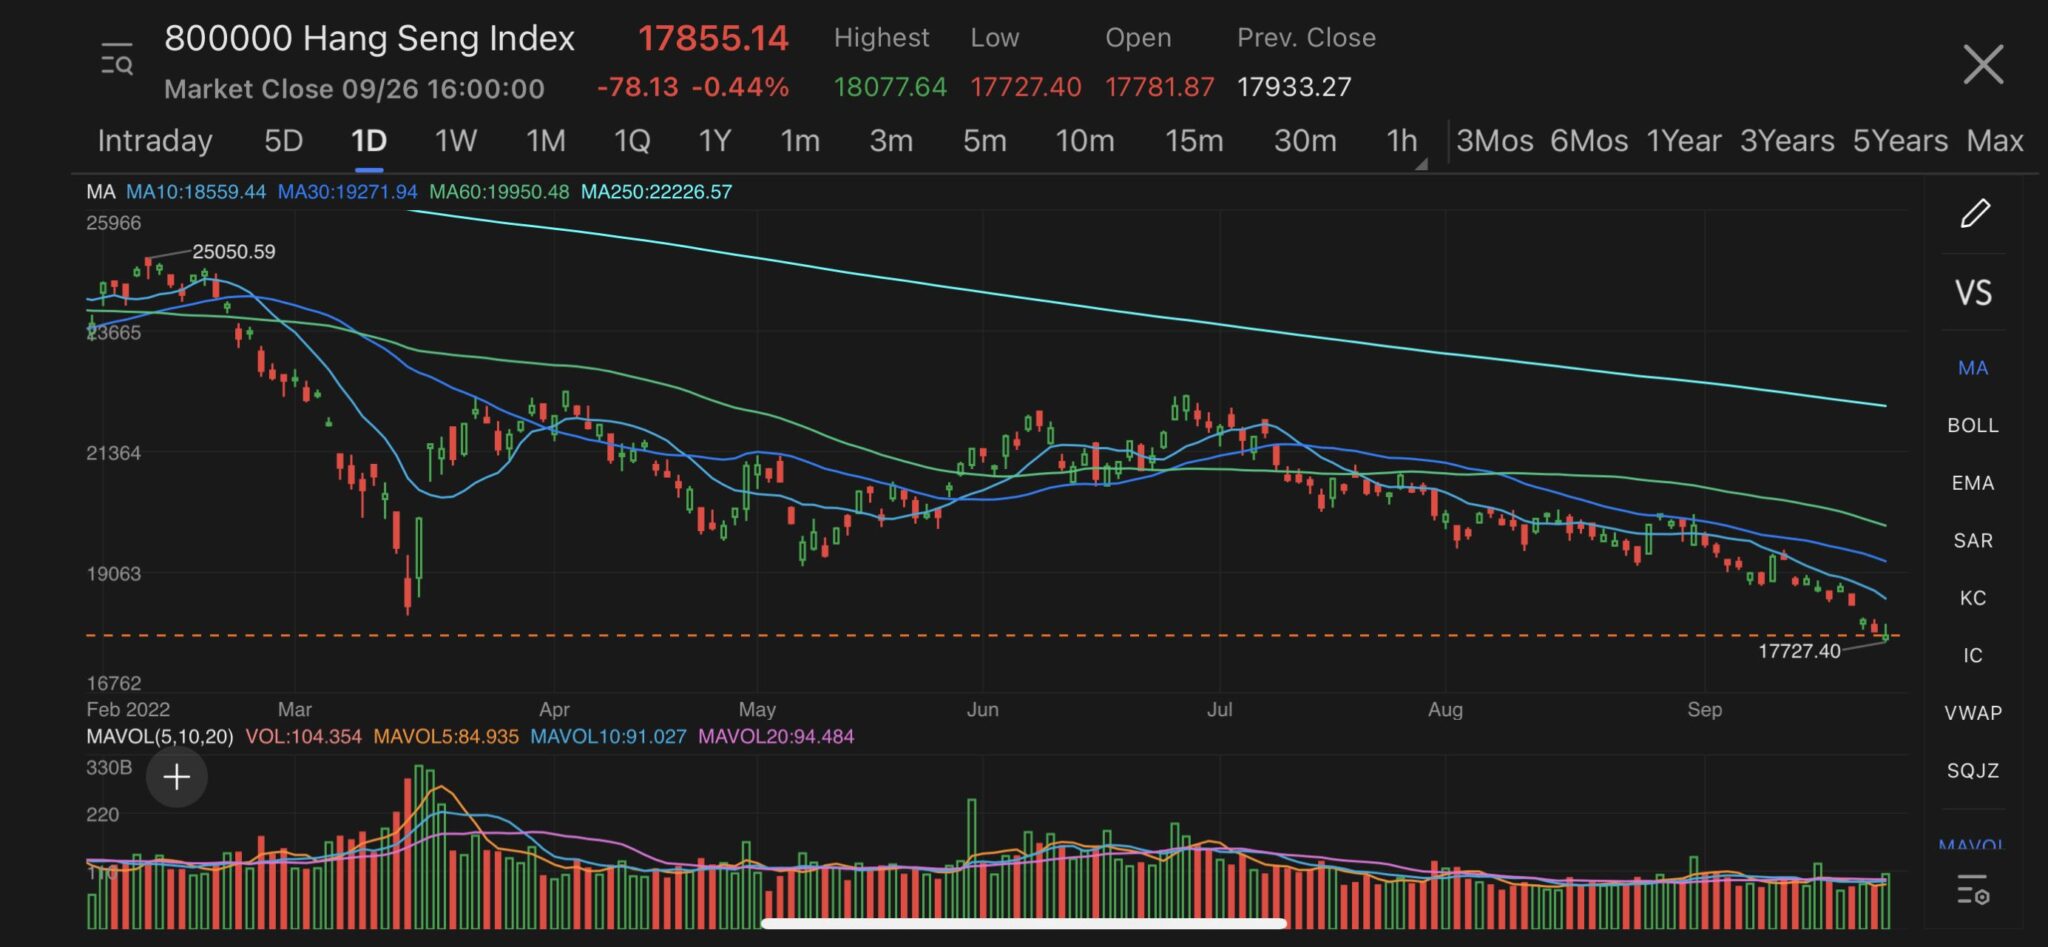Open indicator settings list icon
The width and height of the screenshot is (2048, 947).
1973,889
